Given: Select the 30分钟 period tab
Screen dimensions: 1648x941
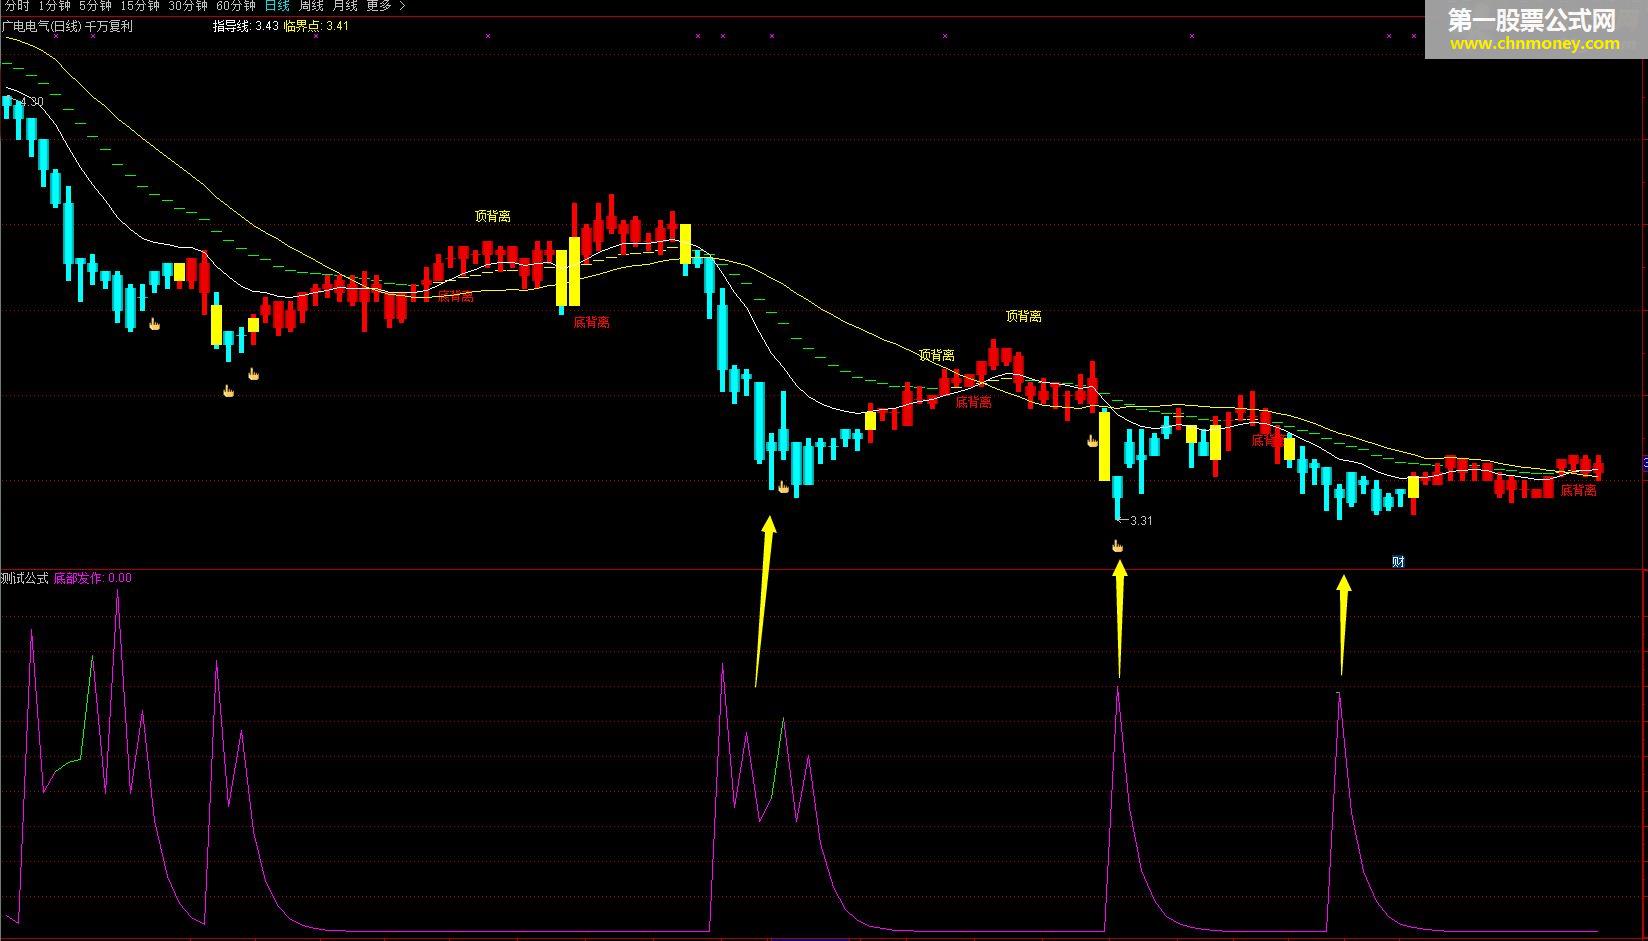Looking at the screenshot, I should point(188,6).
